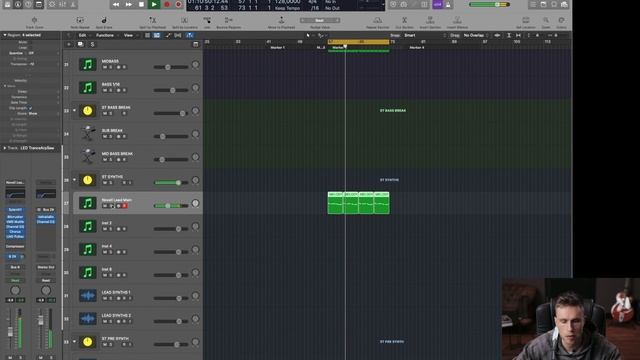Expand the Track inspector disclosure triangle
Screen dimensions: 640x360
coord(5,148)
